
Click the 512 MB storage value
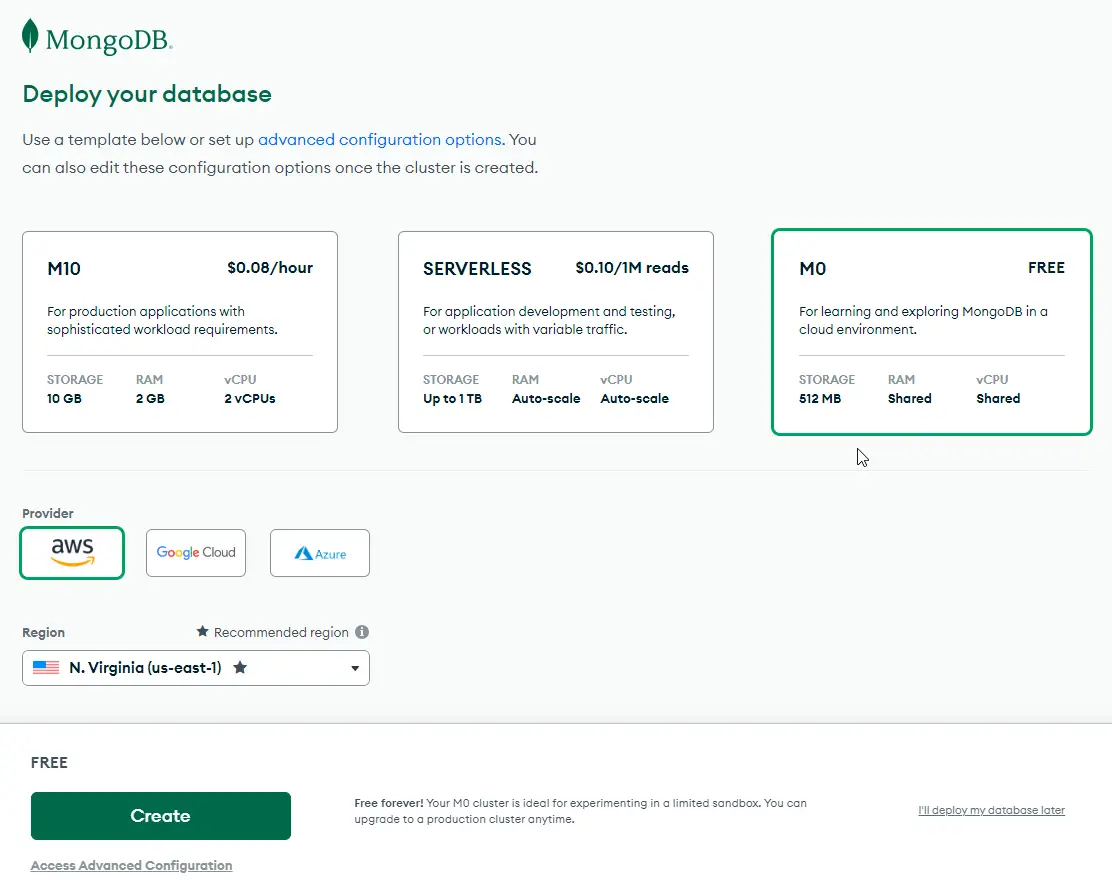pyautogui.click(x=820, y=399)
